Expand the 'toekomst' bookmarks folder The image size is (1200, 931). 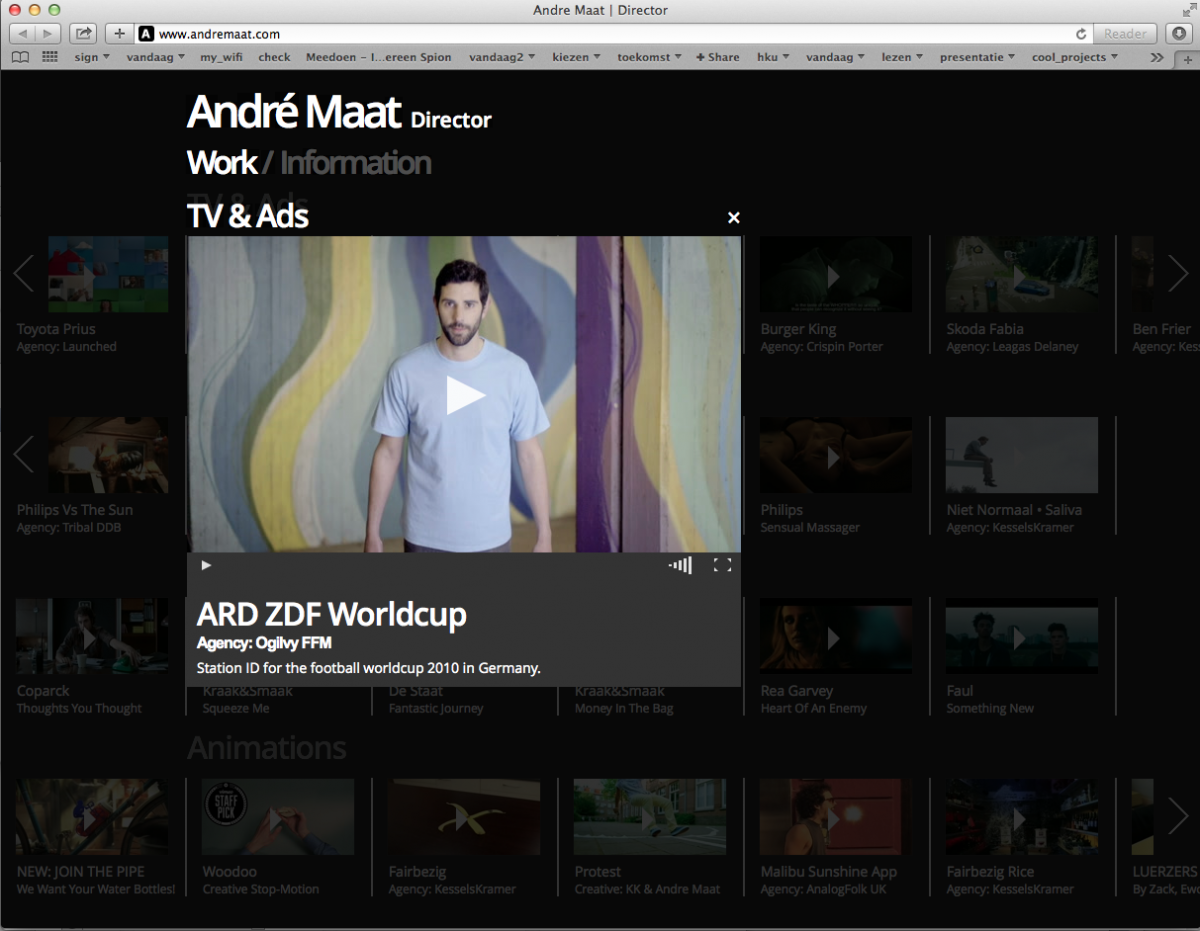649,58
